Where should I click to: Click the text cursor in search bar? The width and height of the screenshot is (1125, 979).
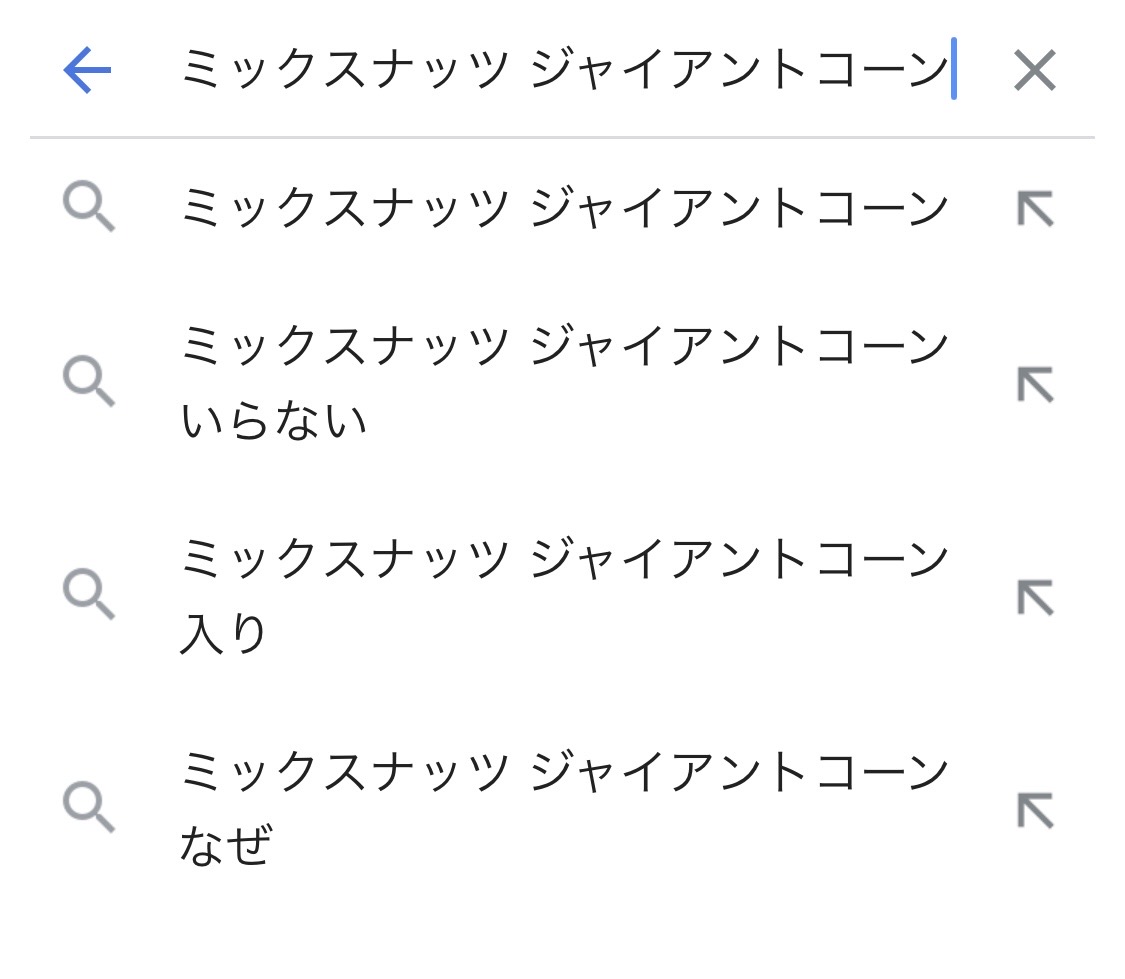click(x=954, y=69)
